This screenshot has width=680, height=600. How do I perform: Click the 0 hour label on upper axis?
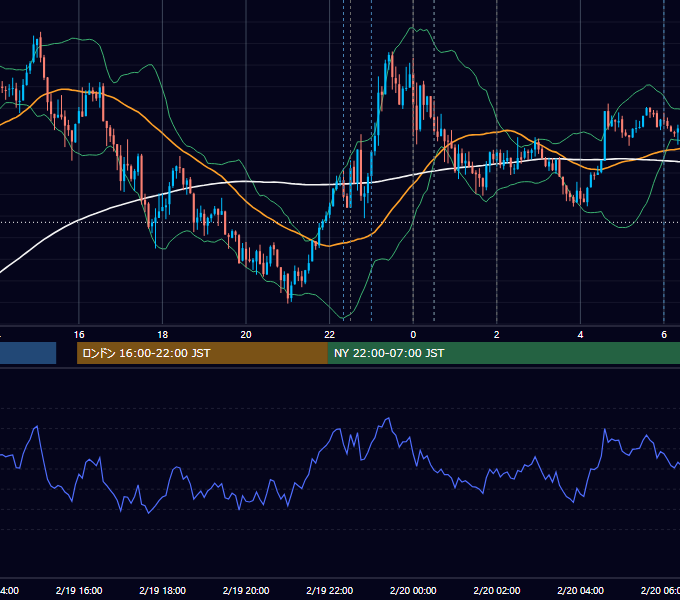pos(413,335)
